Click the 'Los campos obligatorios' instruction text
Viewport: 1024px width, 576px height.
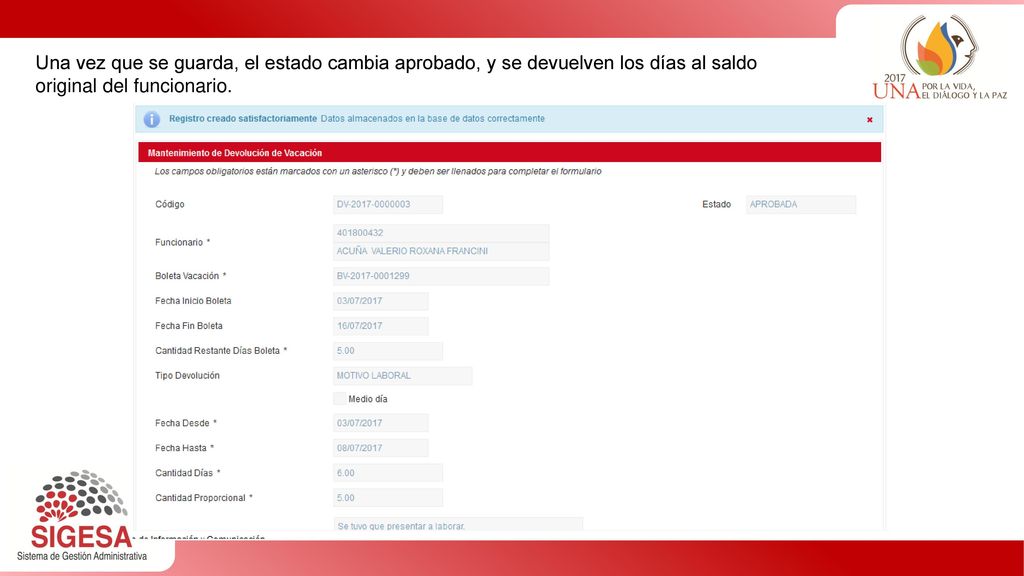pos(378,171)
